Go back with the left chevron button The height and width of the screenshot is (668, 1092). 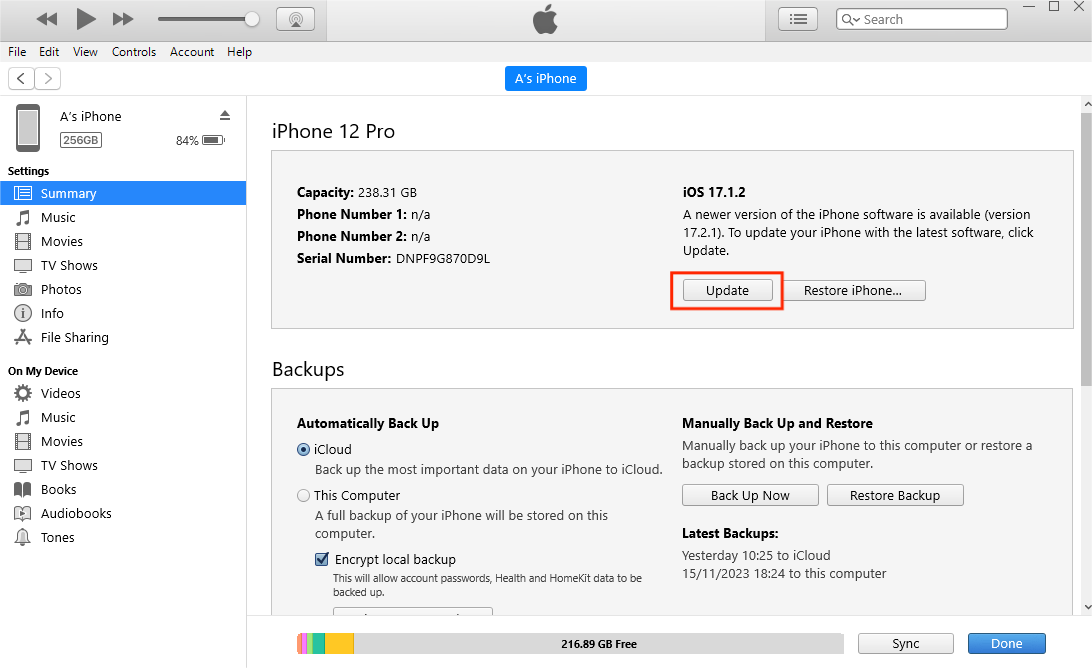click(21, 78)
